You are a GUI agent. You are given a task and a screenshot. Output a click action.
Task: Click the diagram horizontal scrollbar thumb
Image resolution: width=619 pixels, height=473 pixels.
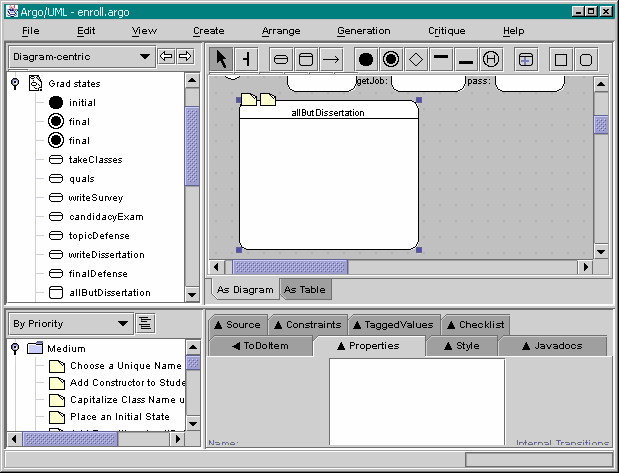[290, 267]
